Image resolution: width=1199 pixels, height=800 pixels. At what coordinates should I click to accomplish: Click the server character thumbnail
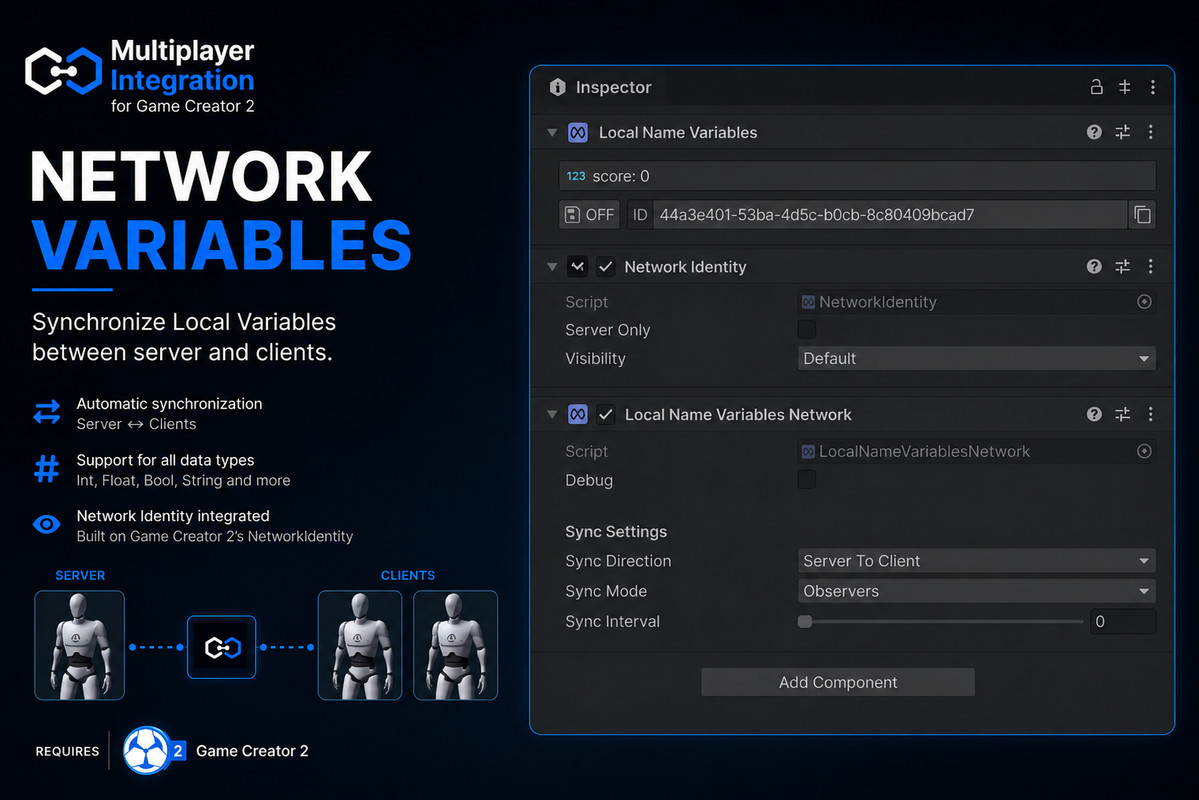[x=80, y=646]
